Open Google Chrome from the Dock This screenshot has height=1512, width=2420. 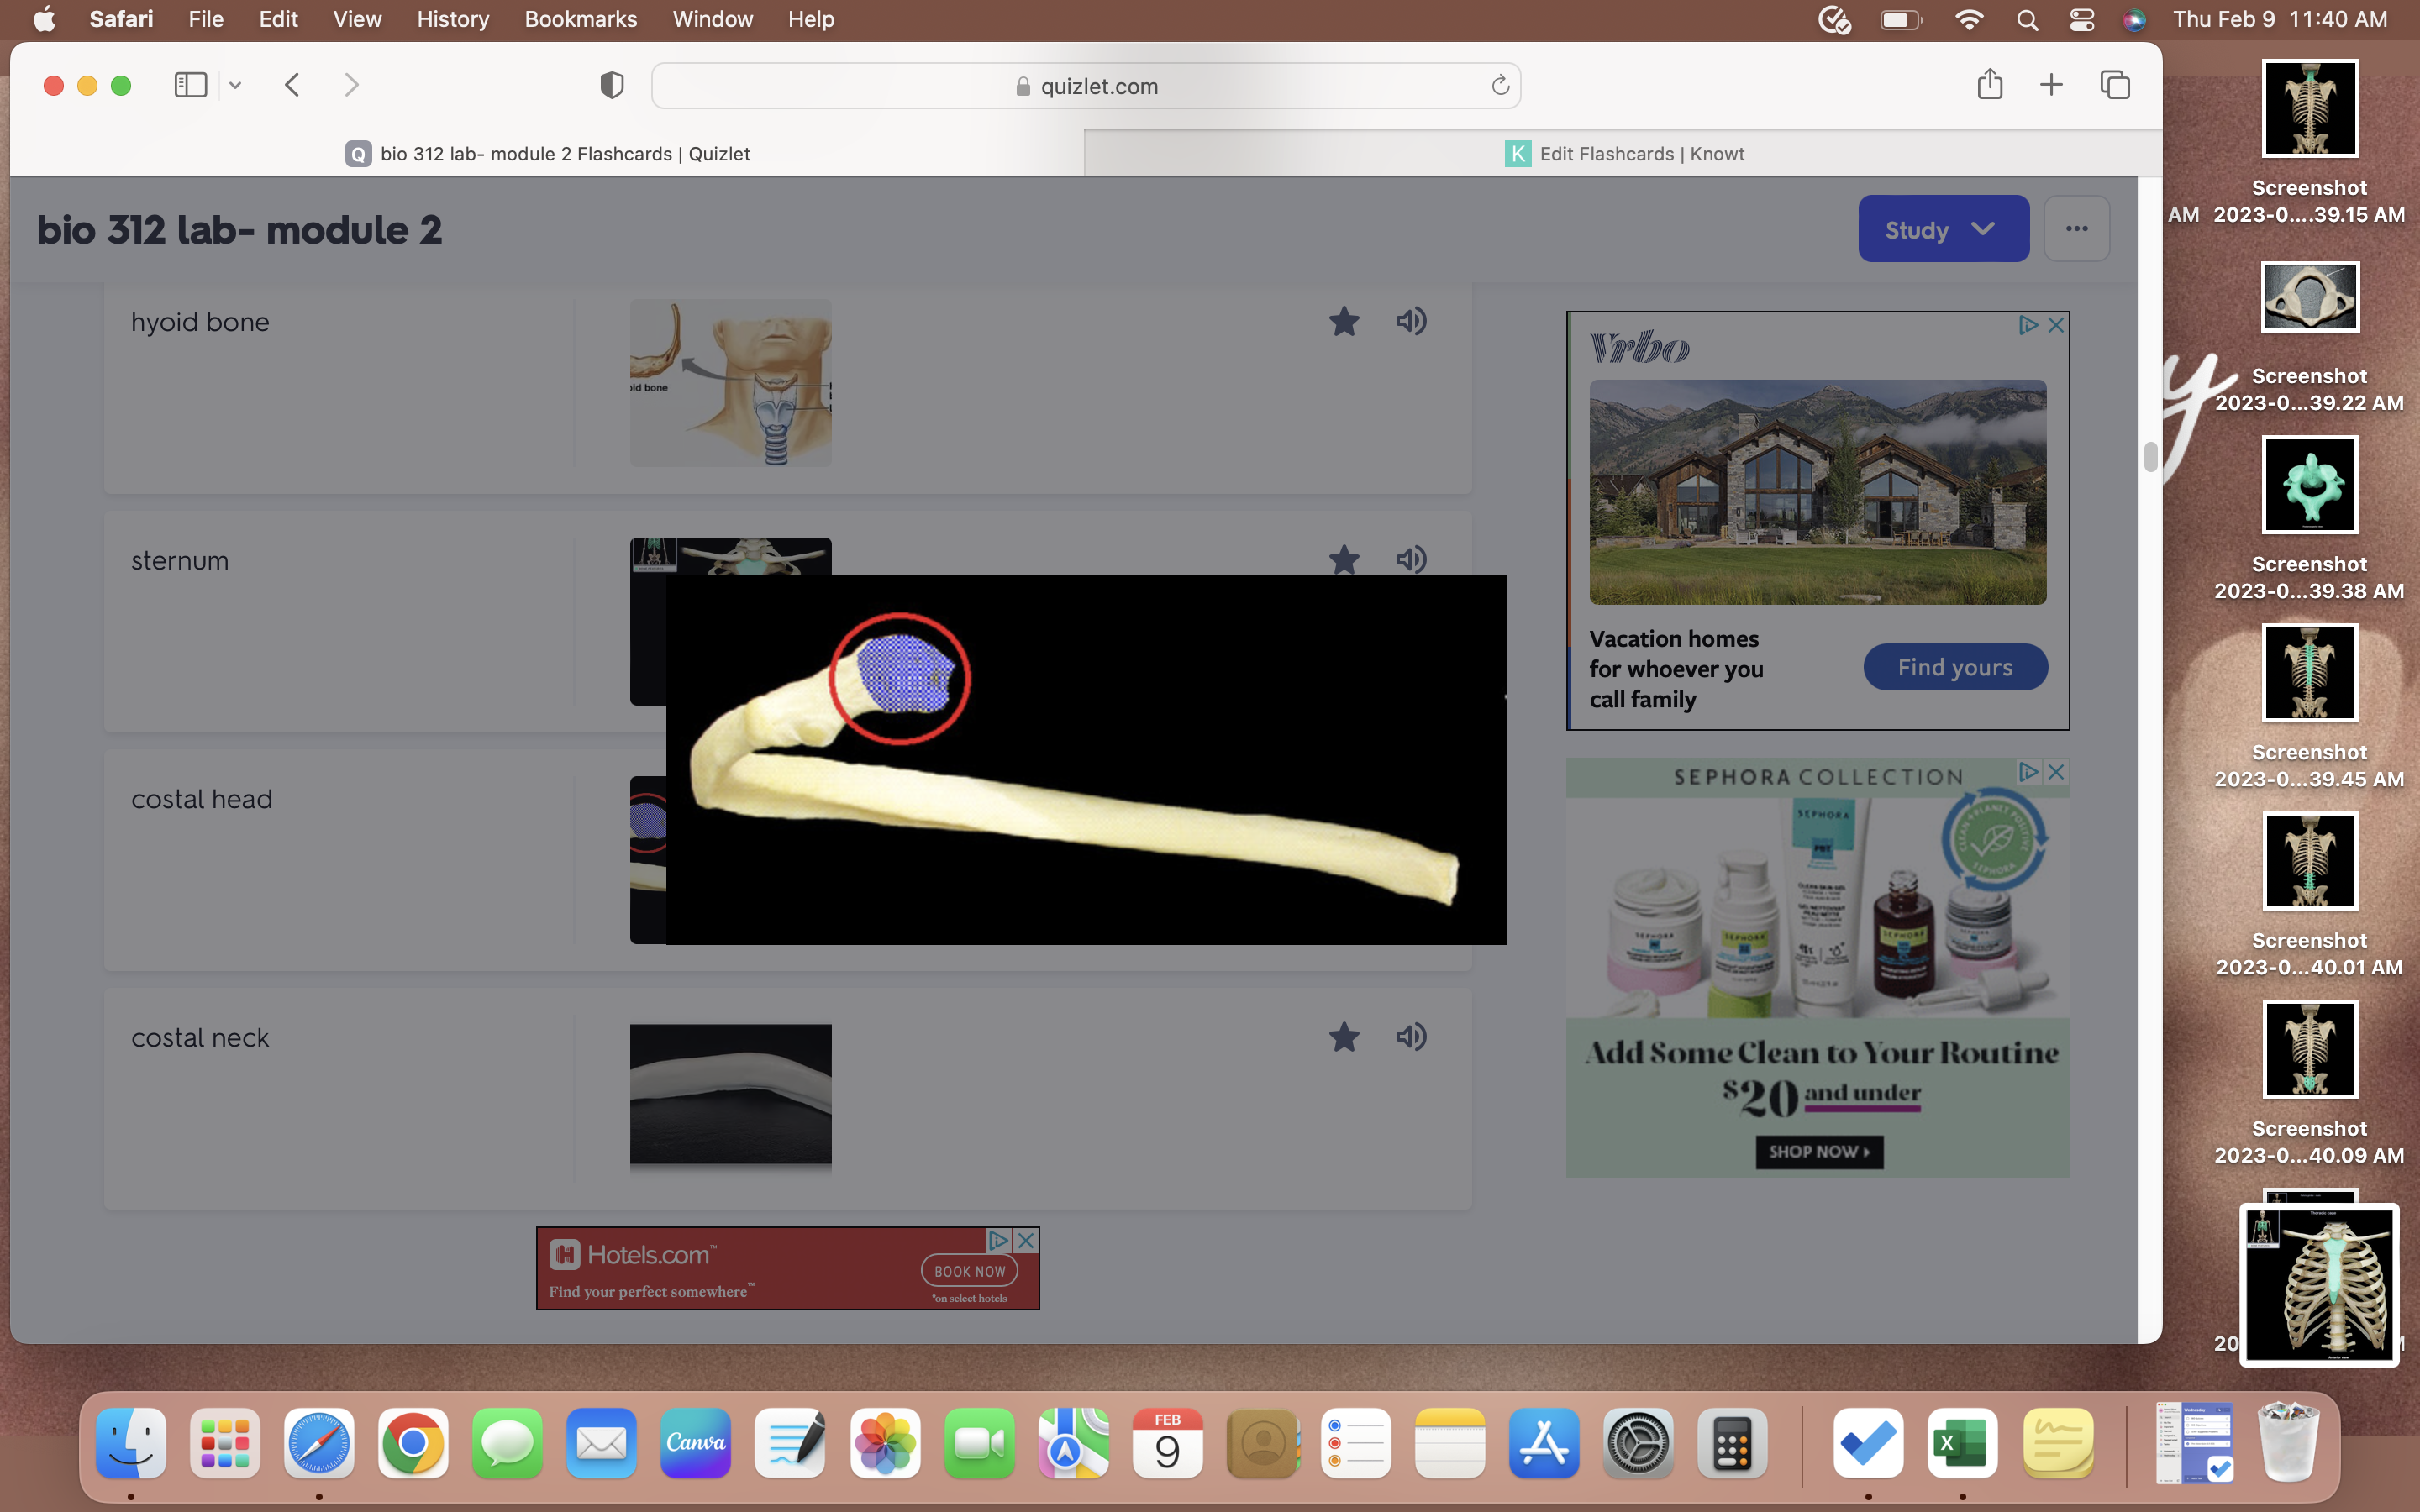(413, 1443)
